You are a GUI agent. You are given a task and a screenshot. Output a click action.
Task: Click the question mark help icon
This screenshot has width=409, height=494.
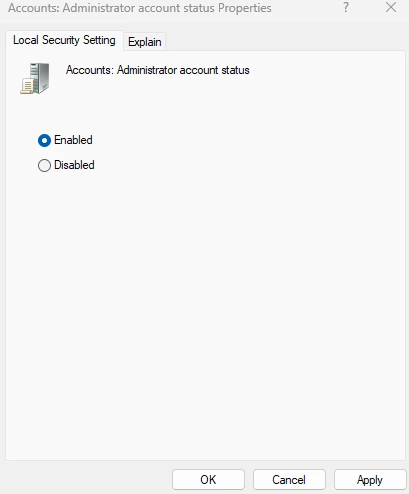346,7
